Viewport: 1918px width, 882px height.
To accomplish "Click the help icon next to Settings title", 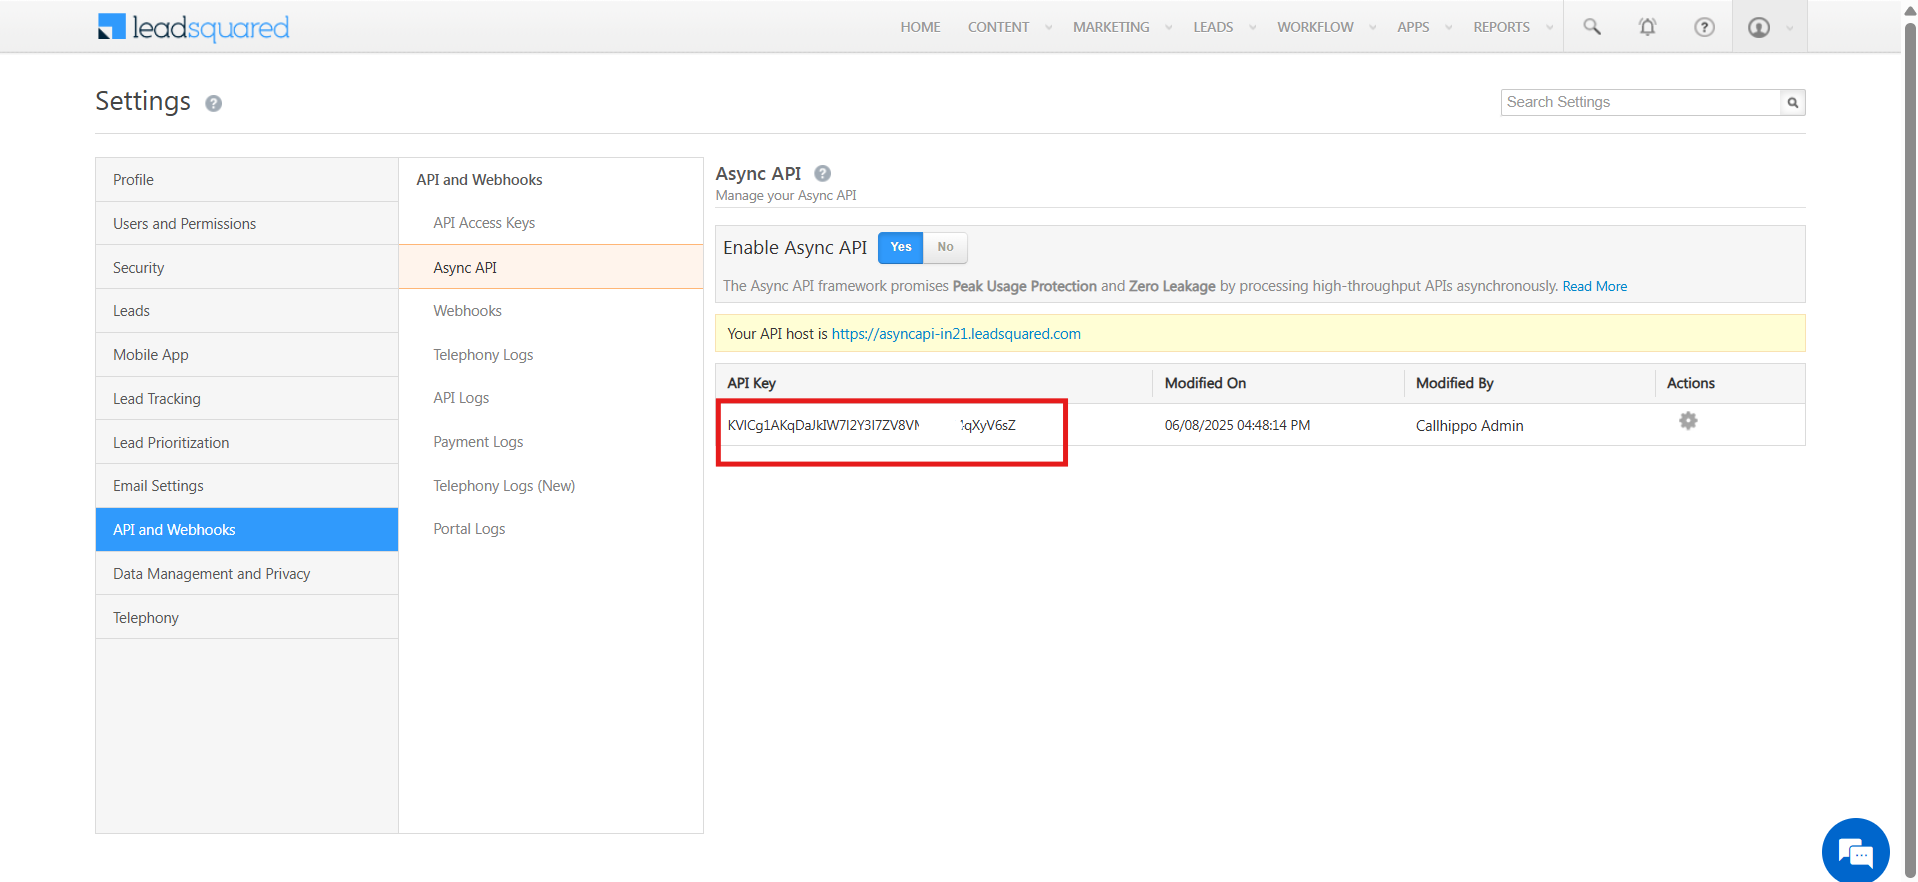I will tap(213, 103).
